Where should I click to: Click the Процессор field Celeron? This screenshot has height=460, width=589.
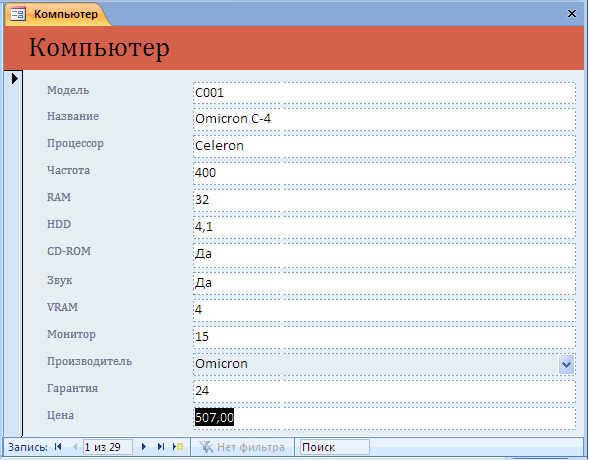click(384, 146)
